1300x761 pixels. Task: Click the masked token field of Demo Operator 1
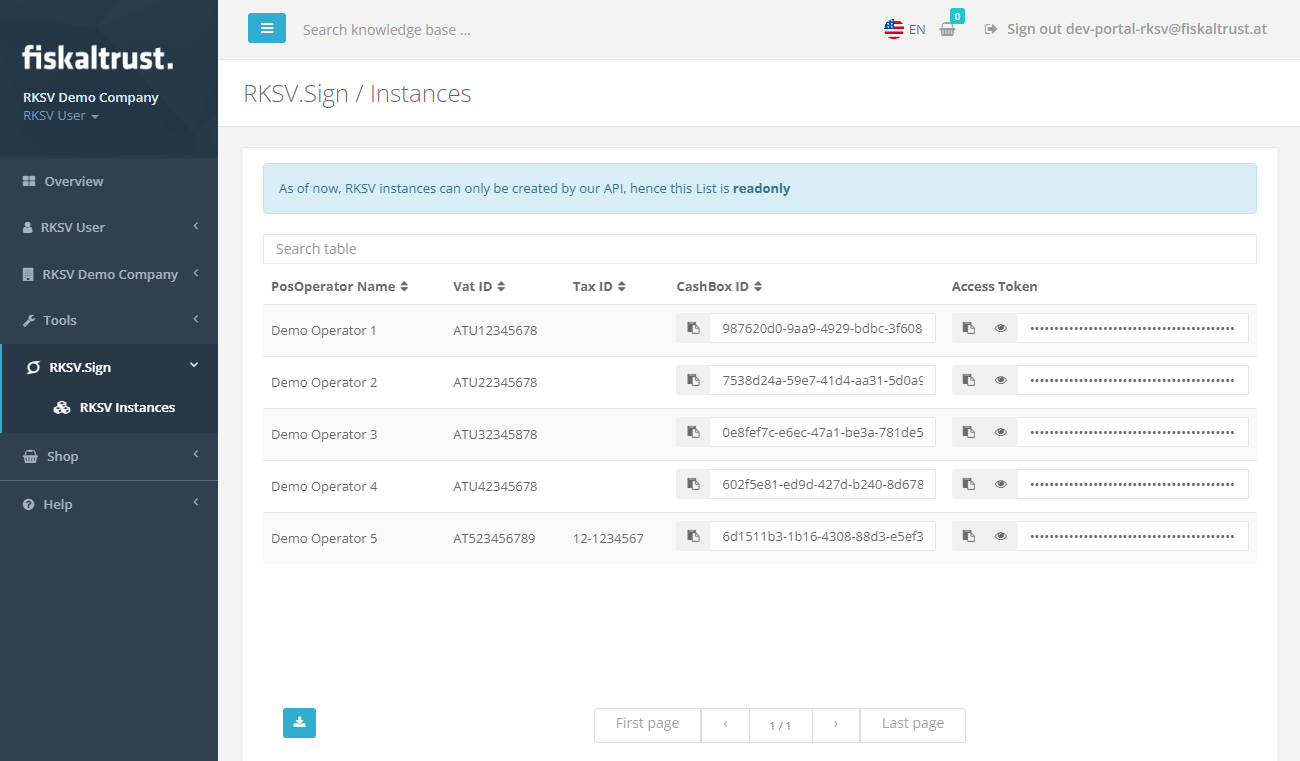click(1133, 328)
